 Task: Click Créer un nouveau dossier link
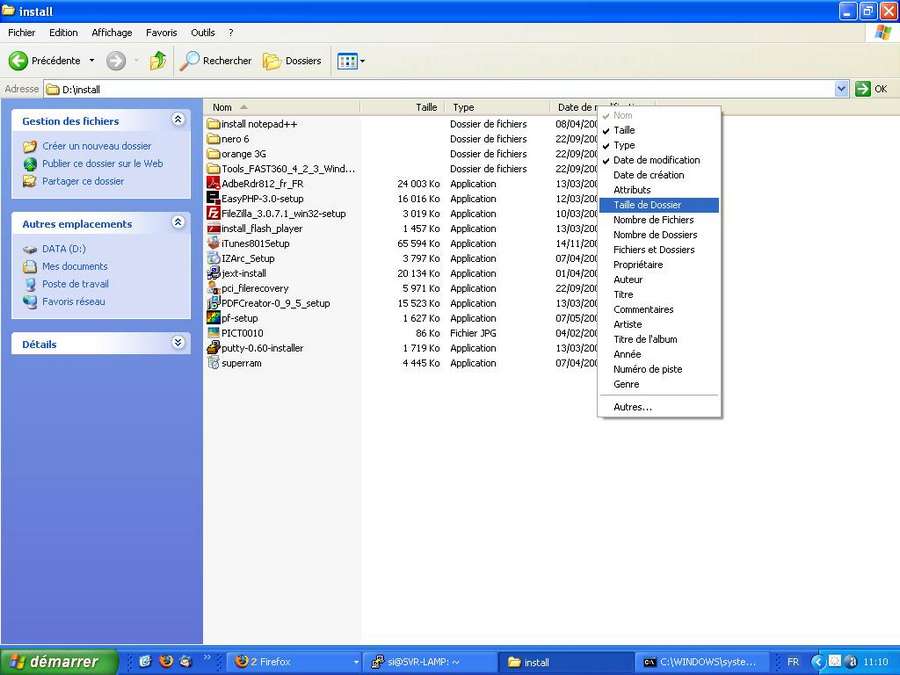[96, 146]
